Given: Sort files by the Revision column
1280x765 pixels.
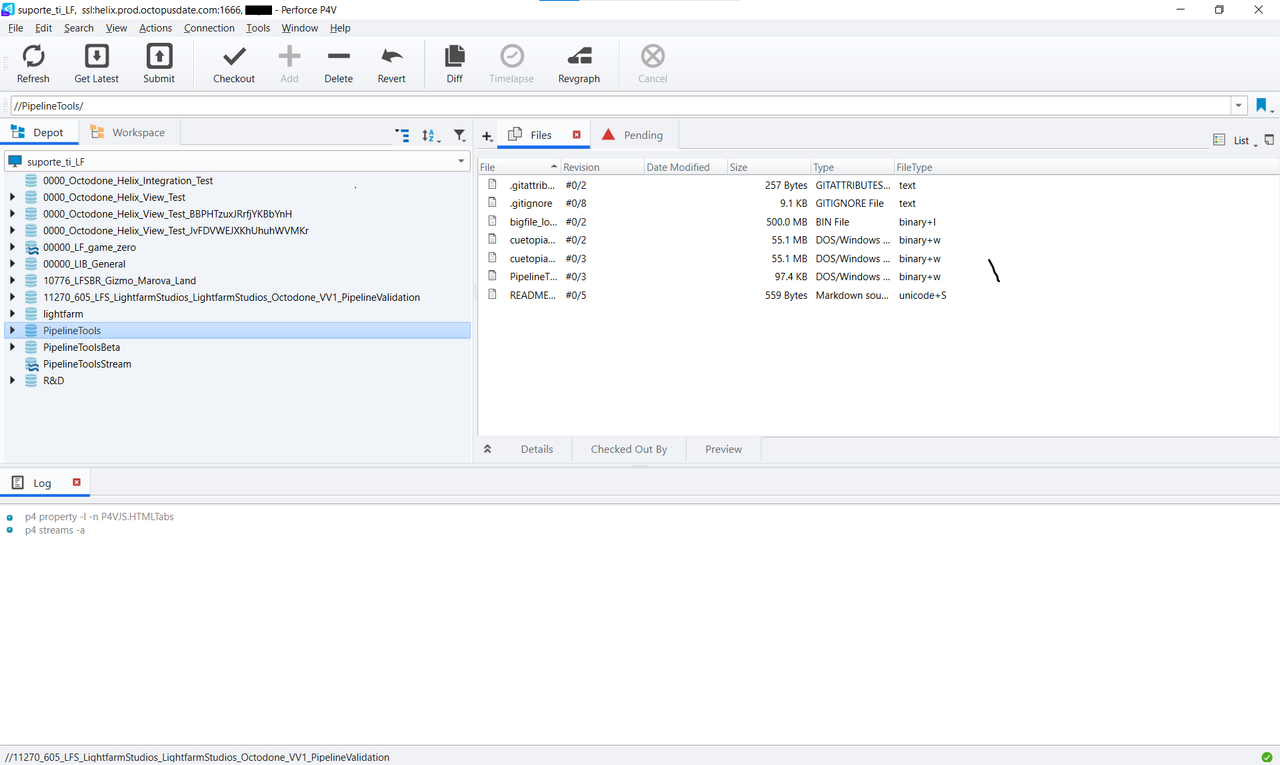Looking at the screenshot, I should (601, 167).
